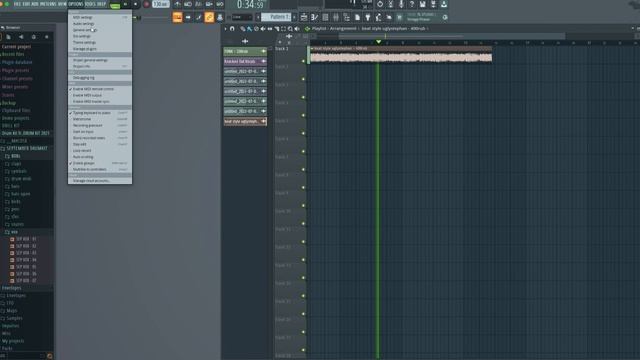Image resolution: width=640 pixels, height=360 pixels.
Task: Click the playlist icon beside Playlist - Arrangement title
Action: pos(307,29)
